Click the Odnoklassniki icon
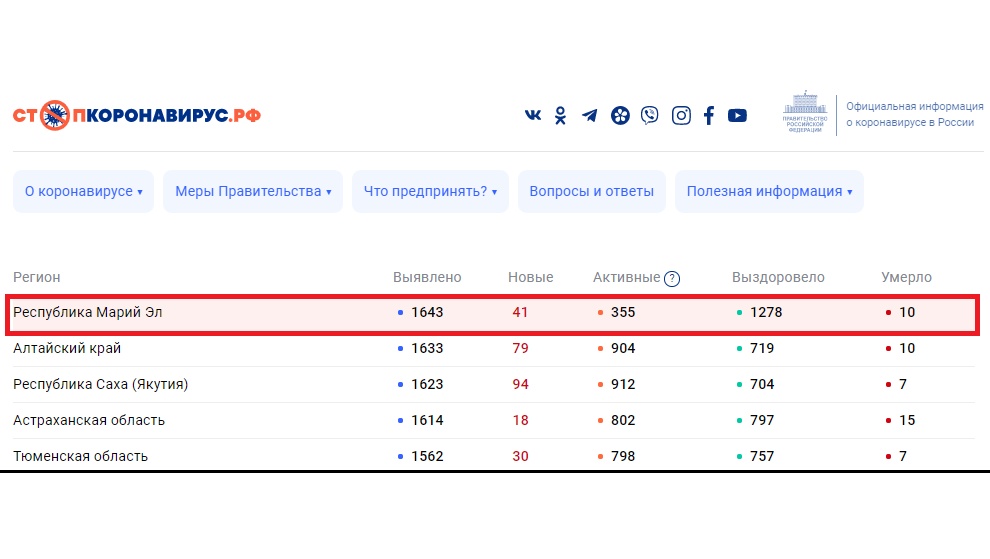The height and width of the screenshot is (559, 990). pos(560,115)
